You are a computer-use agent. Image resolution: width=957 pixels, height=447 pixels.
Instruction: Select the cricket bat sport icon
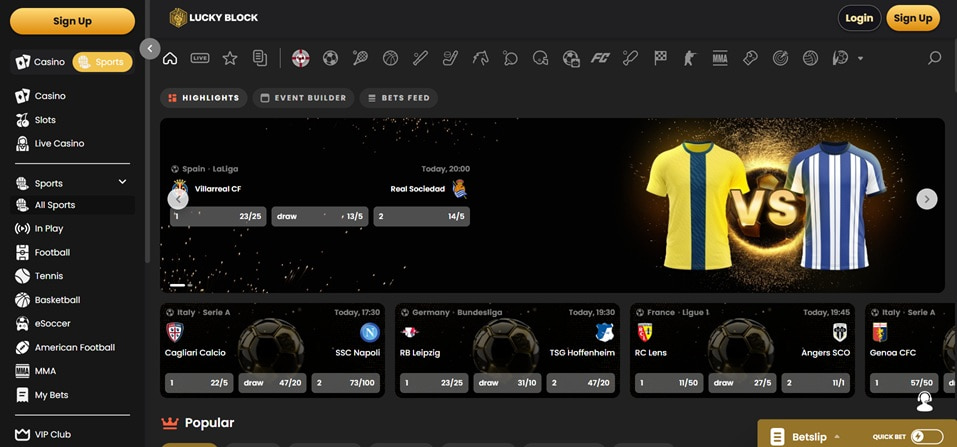[x=420, y=58]
